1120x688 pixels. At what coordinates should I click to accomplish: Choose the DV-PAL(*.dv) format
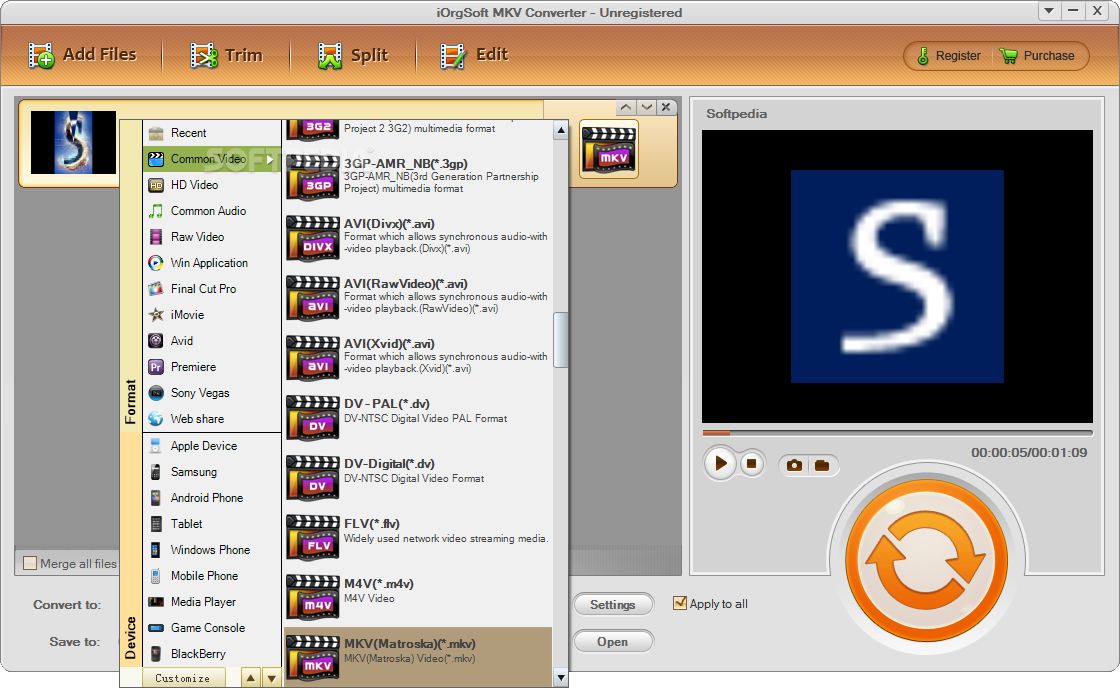point(419,417)
